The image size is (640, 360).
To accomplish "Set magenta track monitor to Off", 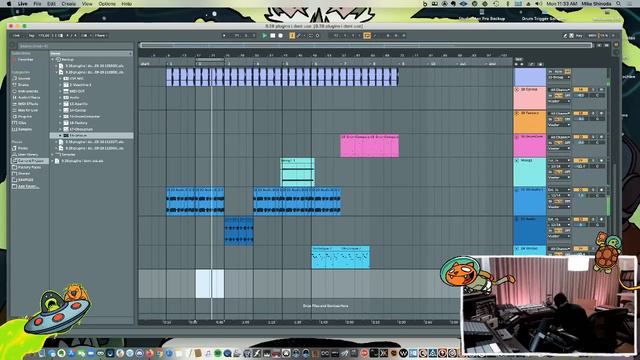I will [x=567, y=143].
